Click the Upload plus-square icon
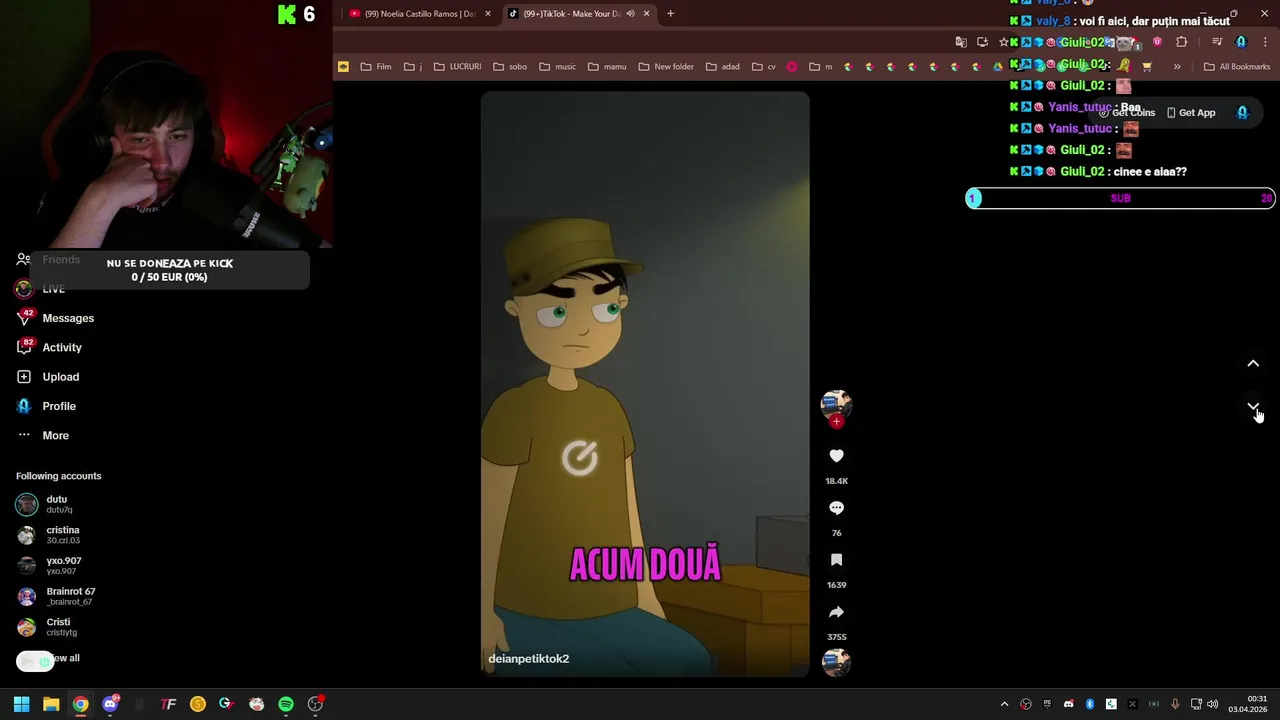 point(24,377)
